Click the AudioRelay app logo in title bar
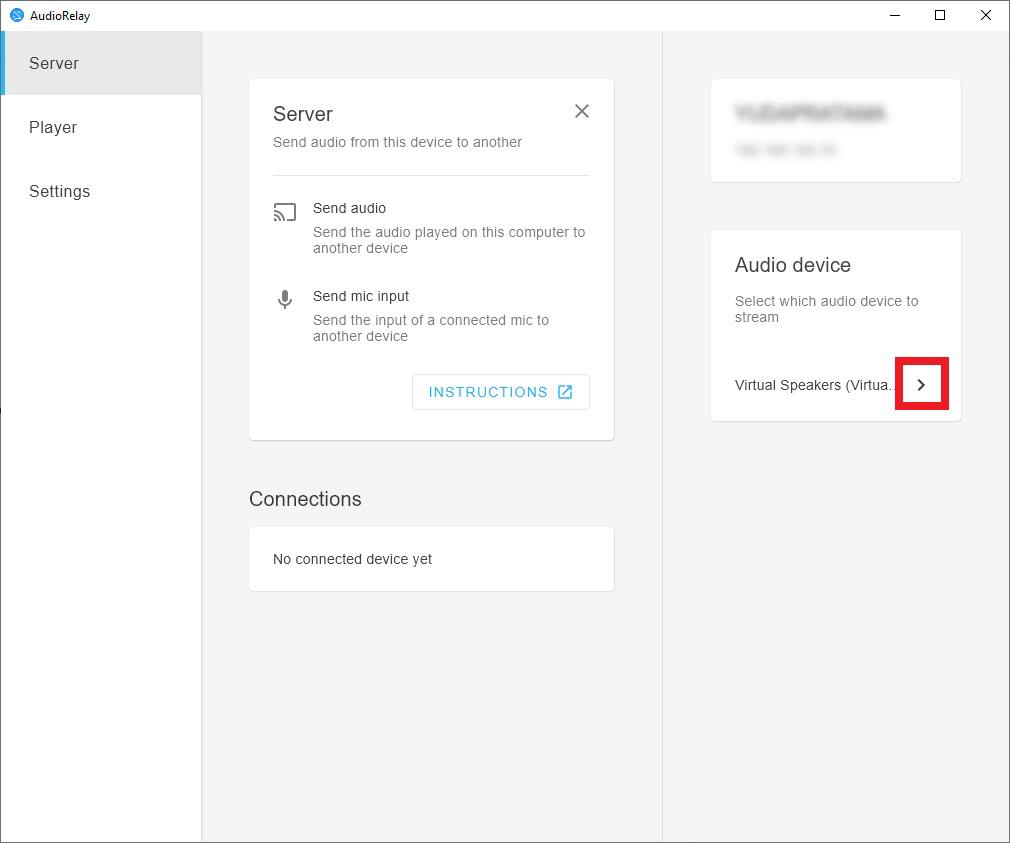1010x843 pixels. (17, 15)
